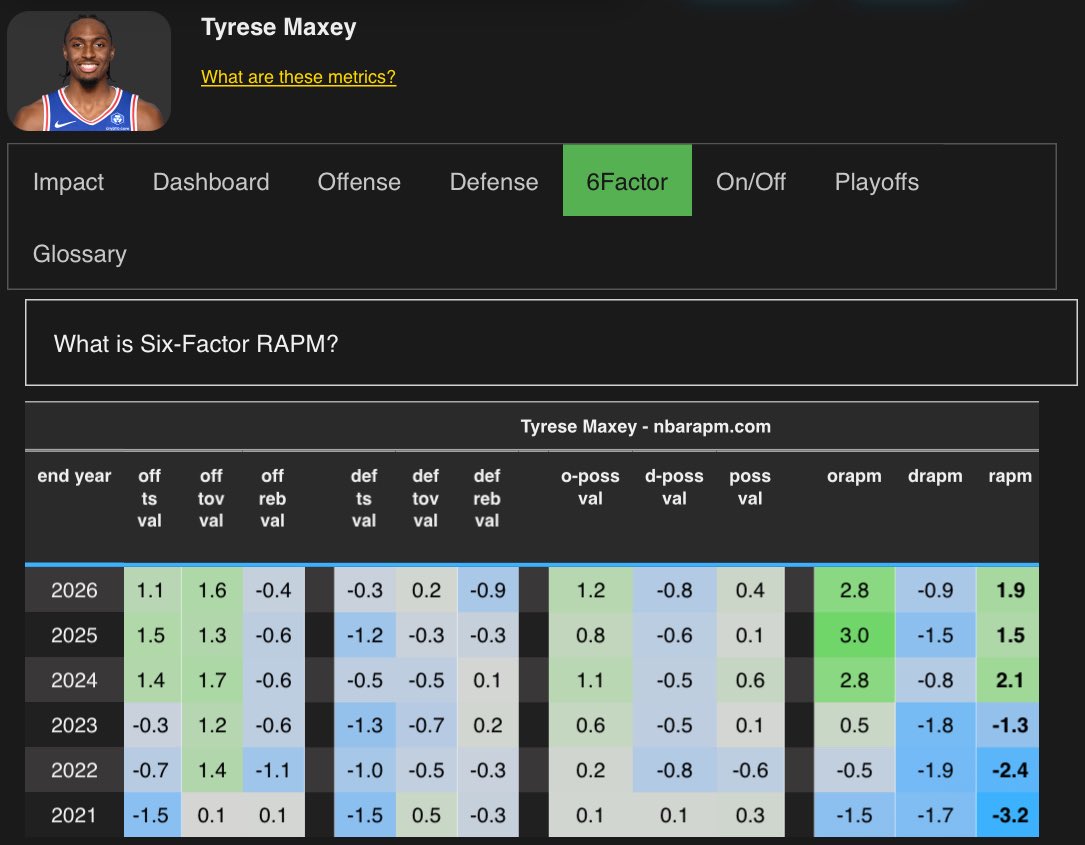Click the 1.7 off tov cell for 2024

[212, 680]
